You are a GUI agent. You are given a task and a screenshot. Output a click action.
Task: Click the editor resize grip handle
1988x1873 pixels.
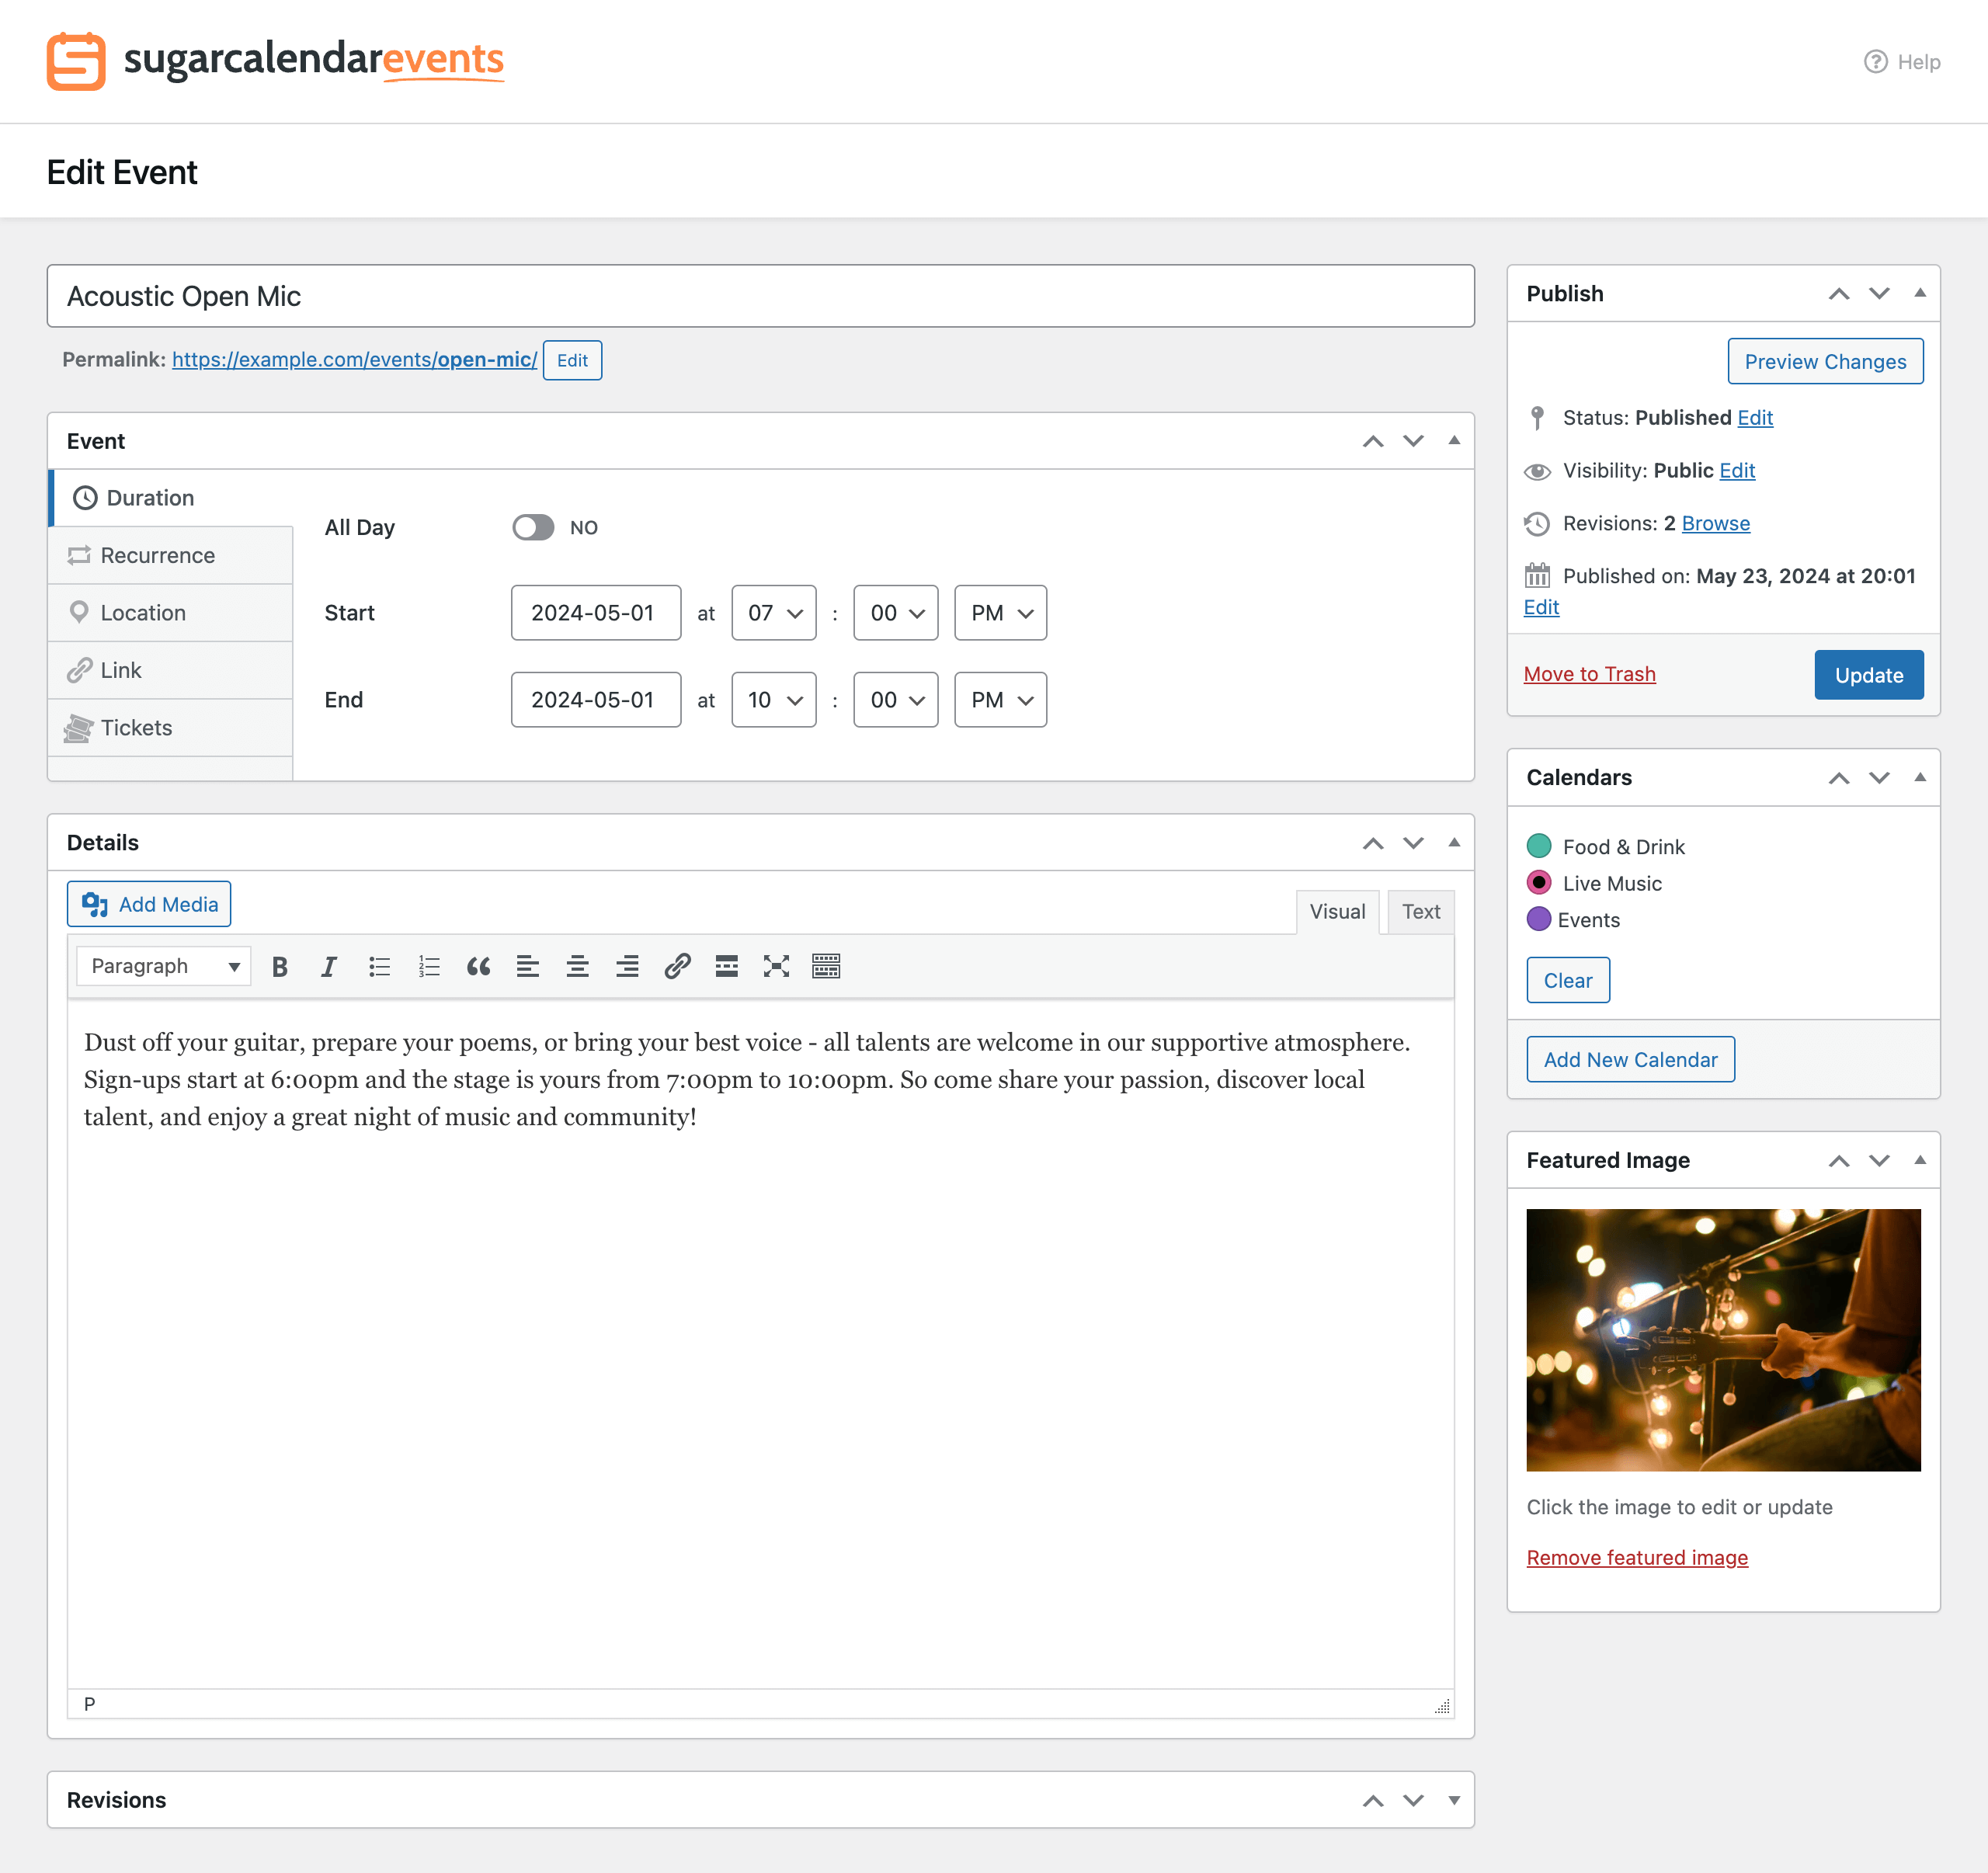pyautogui.click(x=1442, y=1706)
